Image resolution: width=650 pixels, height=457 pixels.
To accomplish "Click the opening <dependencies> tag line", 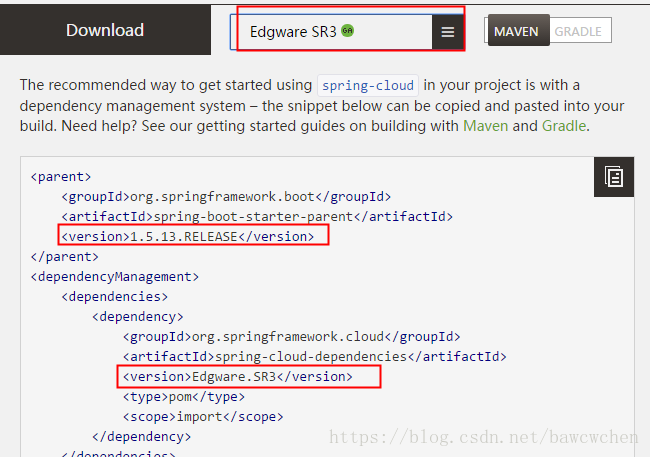I will pyautogui.click(x=115, y=297).
